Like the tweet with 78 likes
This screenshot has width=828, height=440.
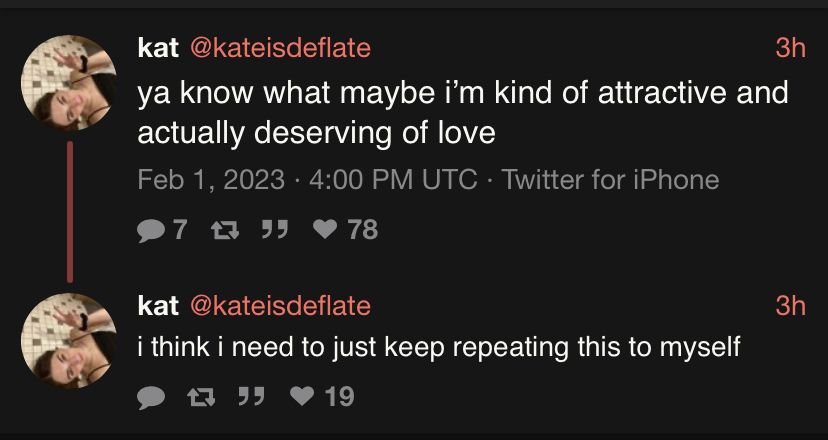(x=324, y=230)
